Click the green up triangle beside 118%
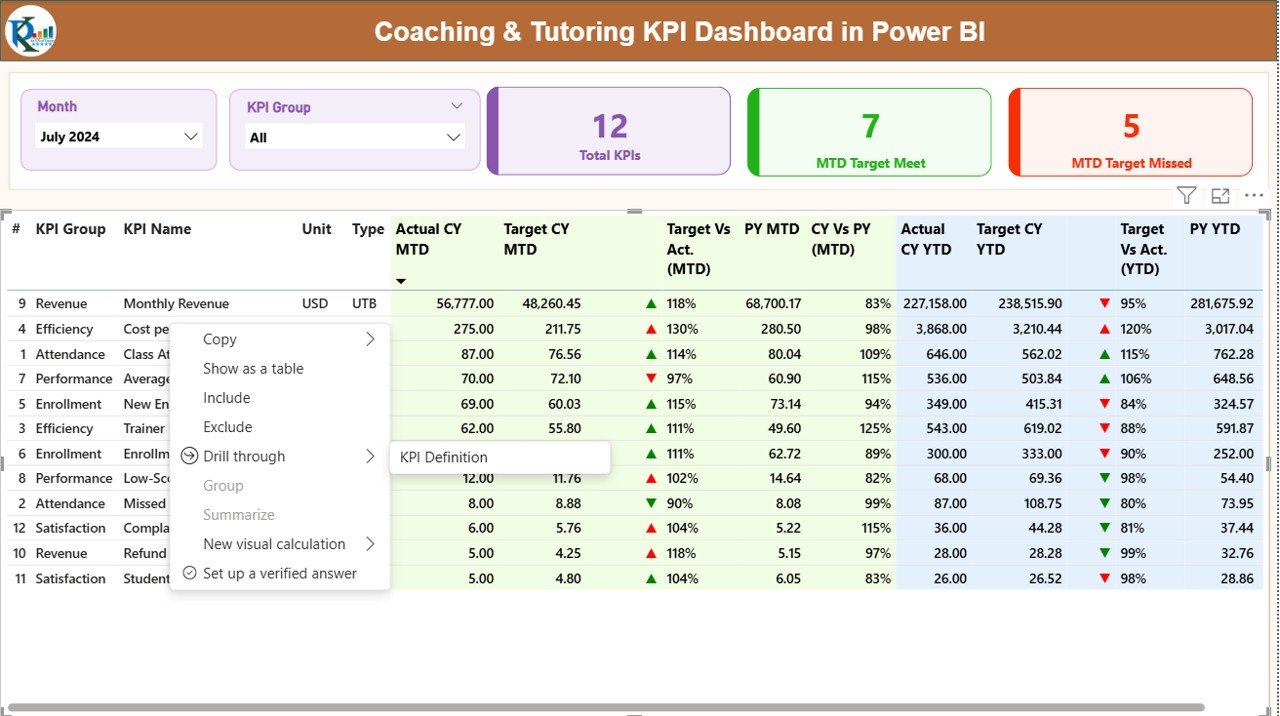Image resolution: width=1280 pixels, height=716 pixels. [651, 303]
